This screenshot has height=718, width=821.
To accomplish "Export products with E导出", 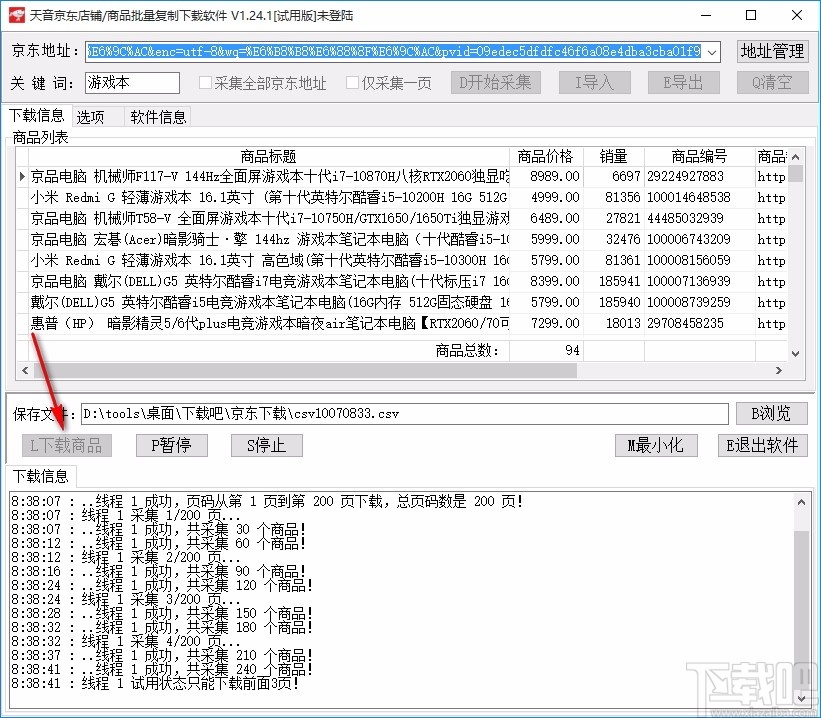I will pos(683,84).
